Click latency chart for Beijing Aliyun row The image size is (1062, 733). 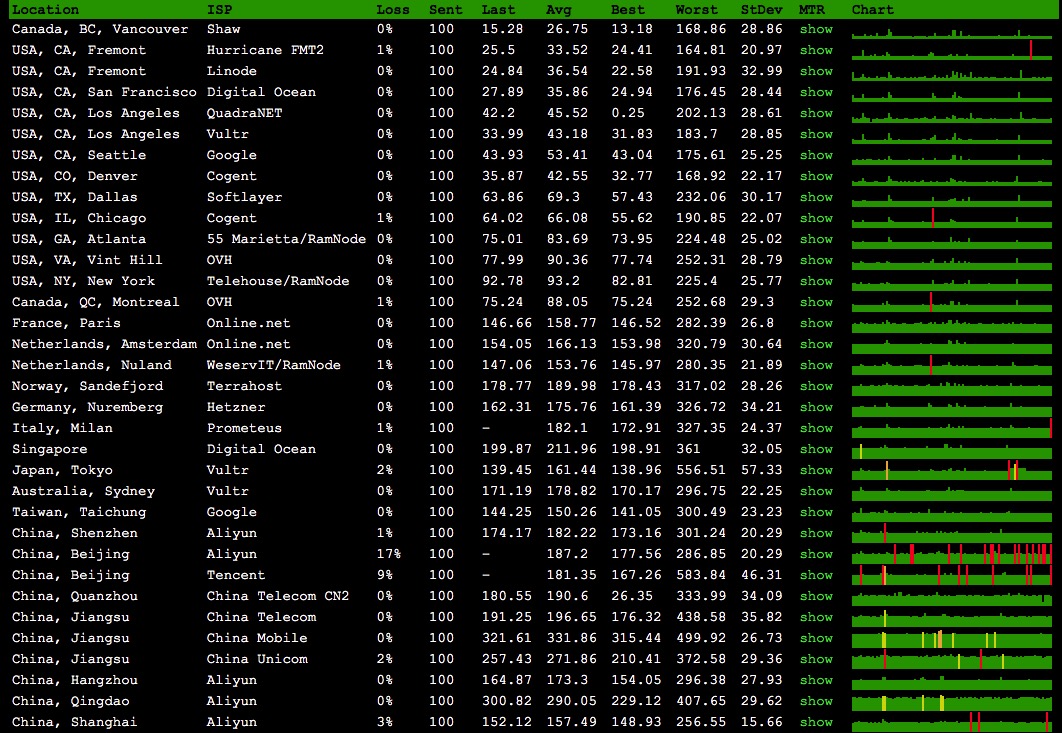click(952, 554)
